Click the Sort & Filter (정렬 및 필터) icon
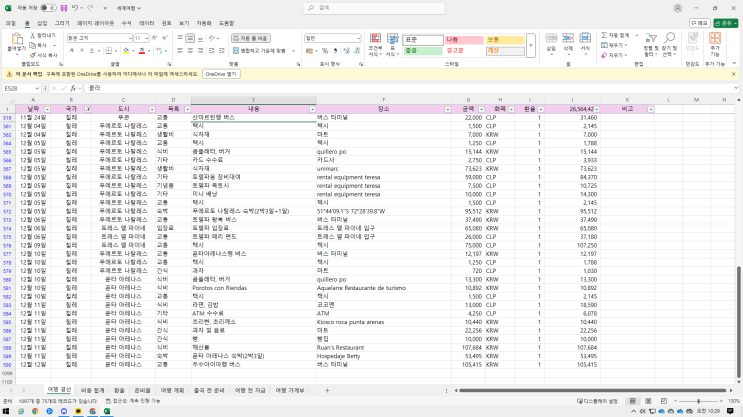The image size is (743, 417). coord(651,39)
